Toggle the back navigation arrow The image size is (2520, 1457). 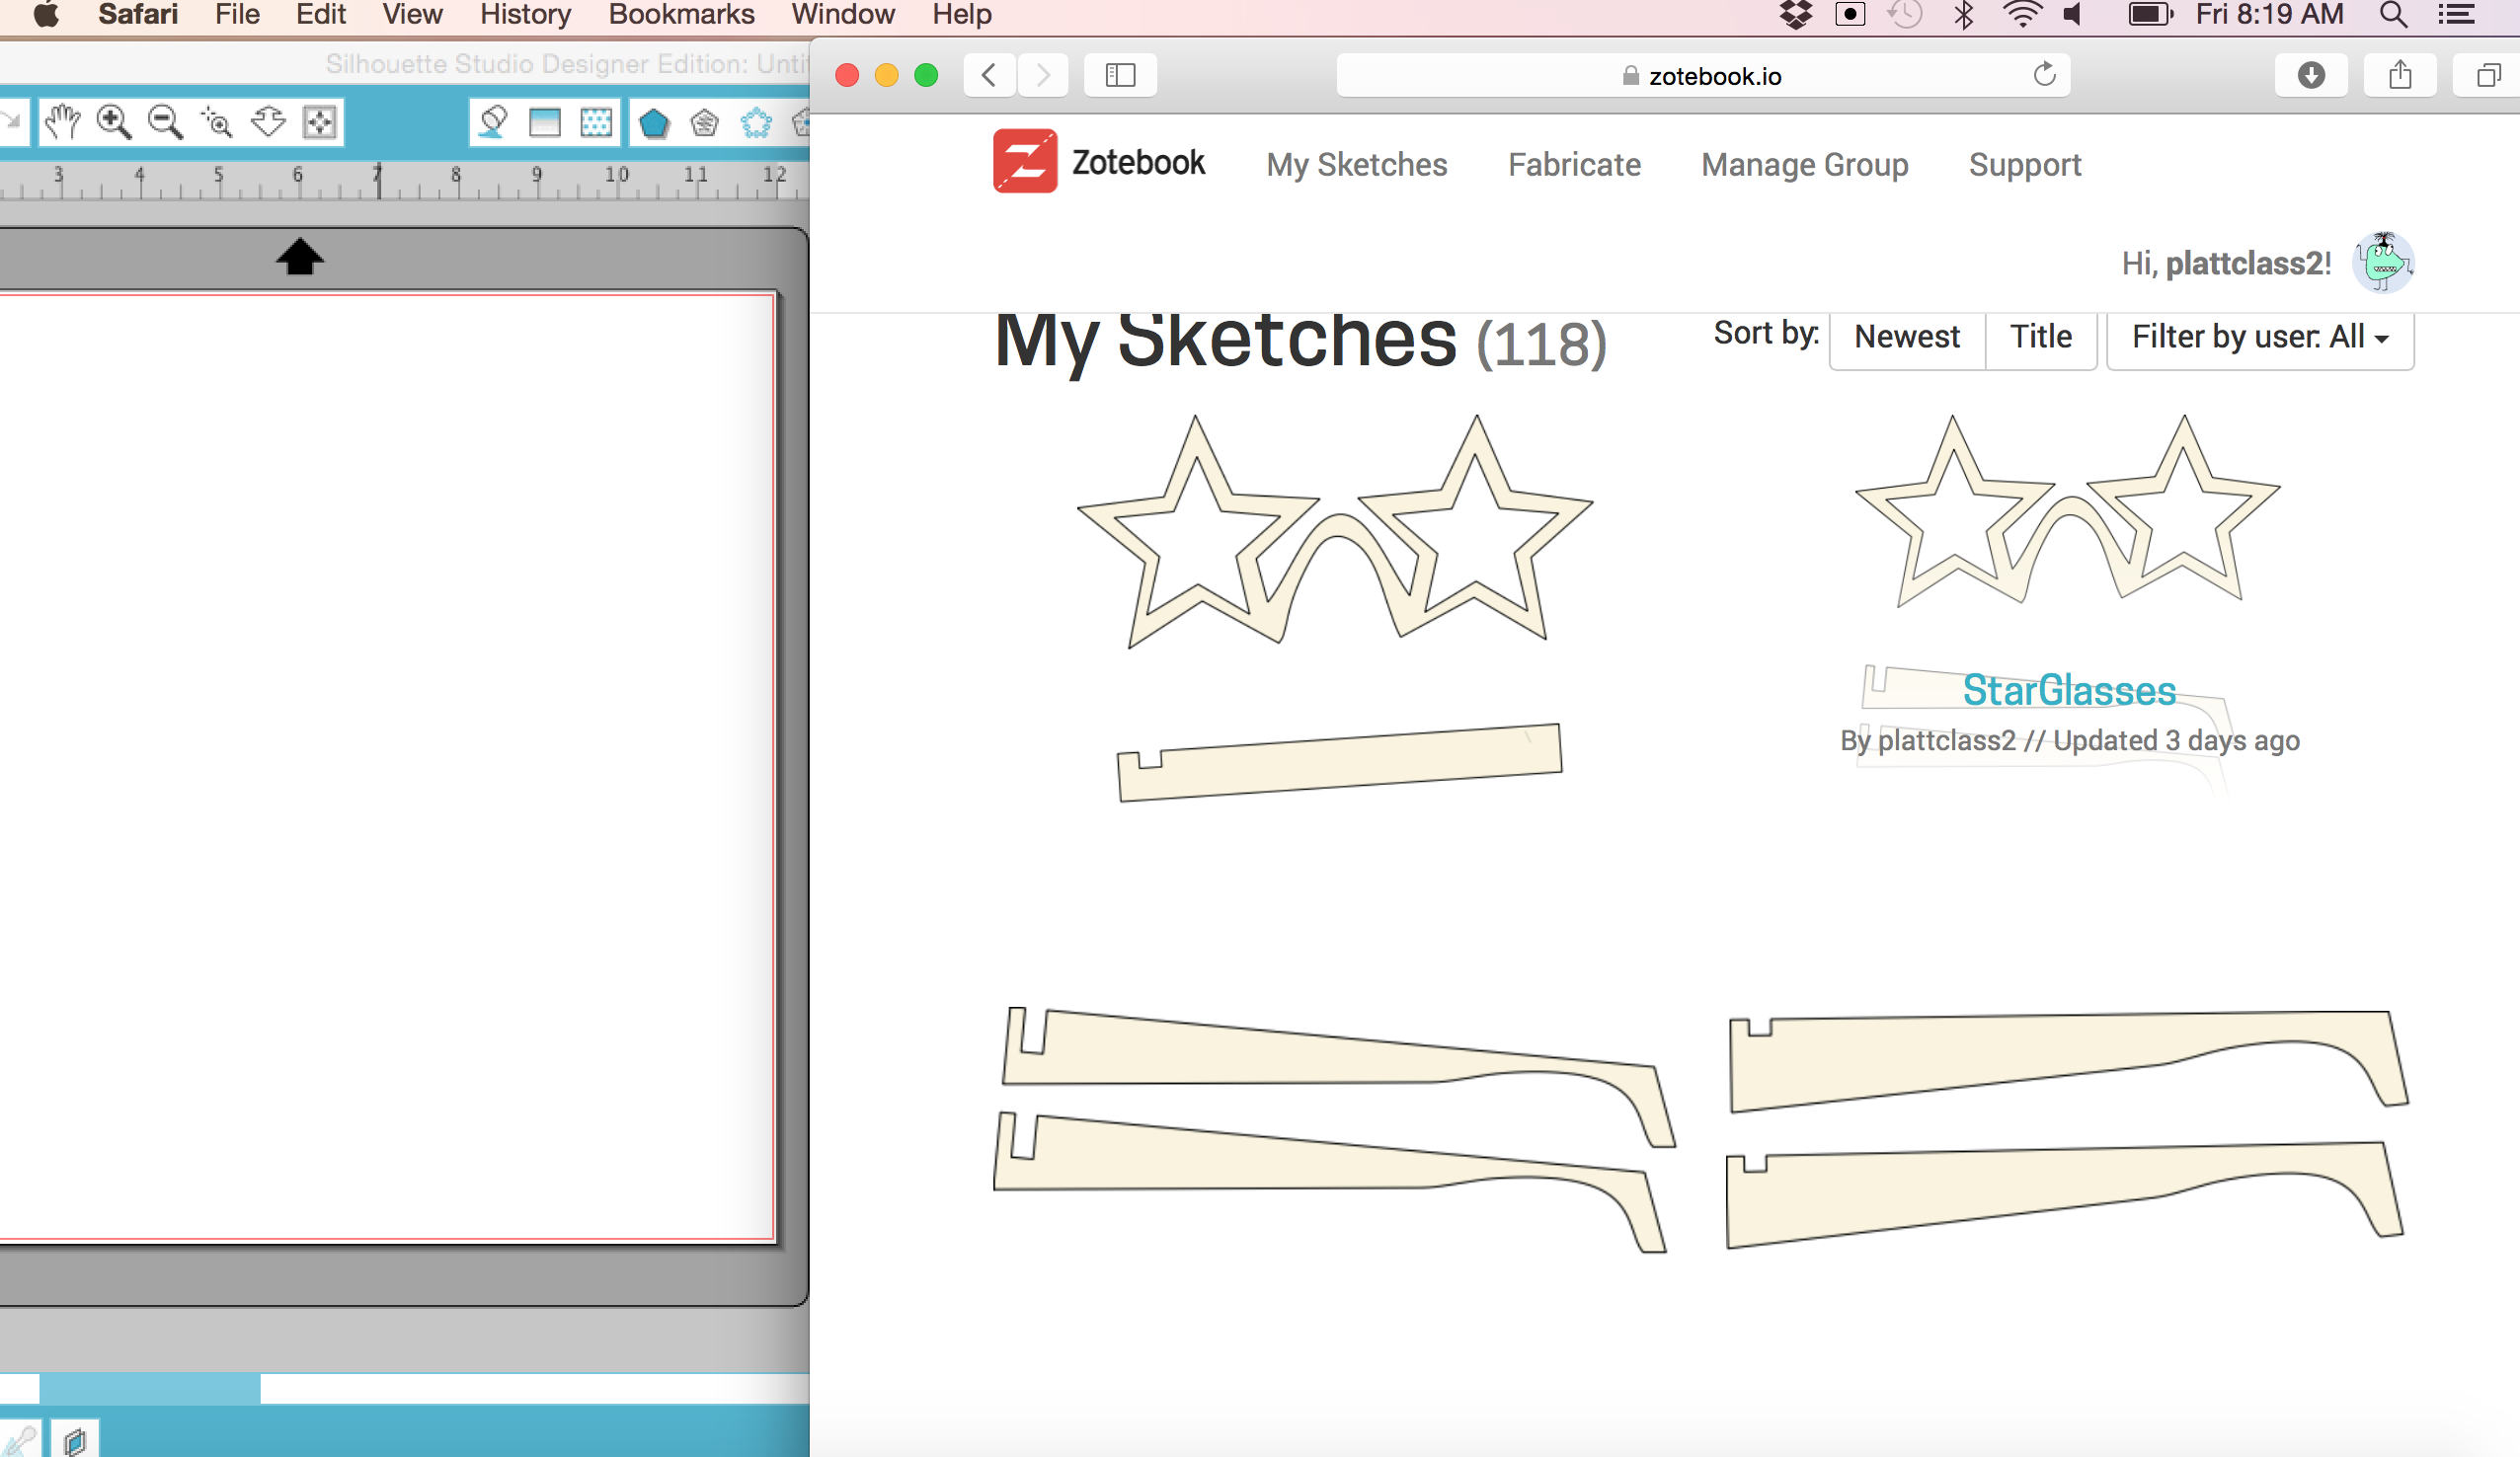coord(986,76)
